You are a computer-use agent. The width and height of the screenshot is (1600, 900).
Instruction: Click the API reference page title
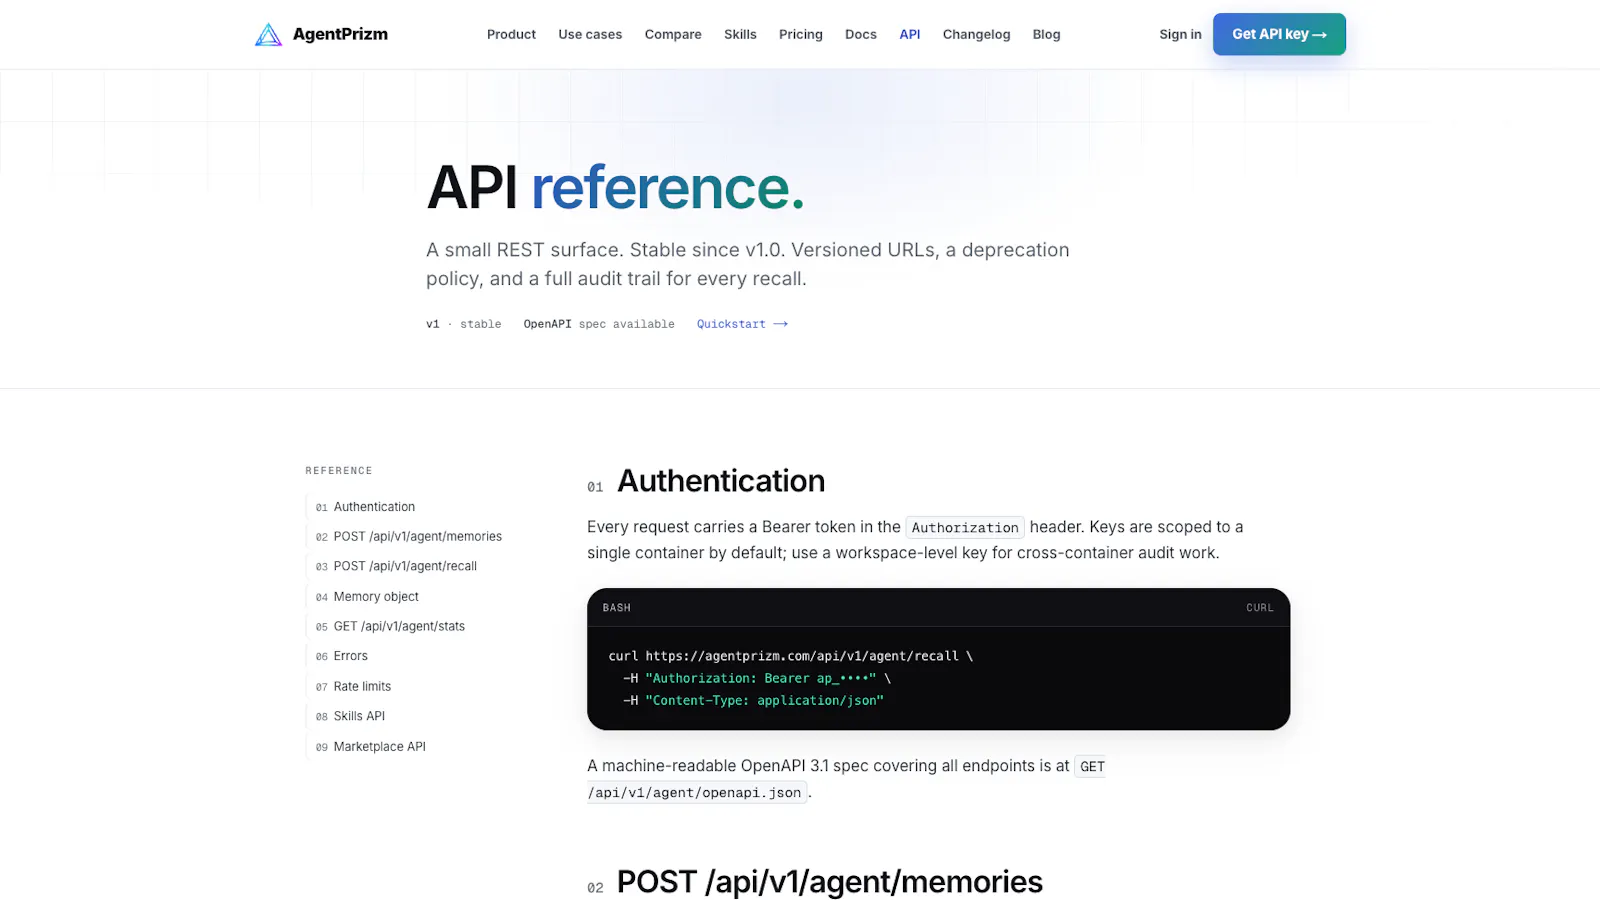point(615,188)
